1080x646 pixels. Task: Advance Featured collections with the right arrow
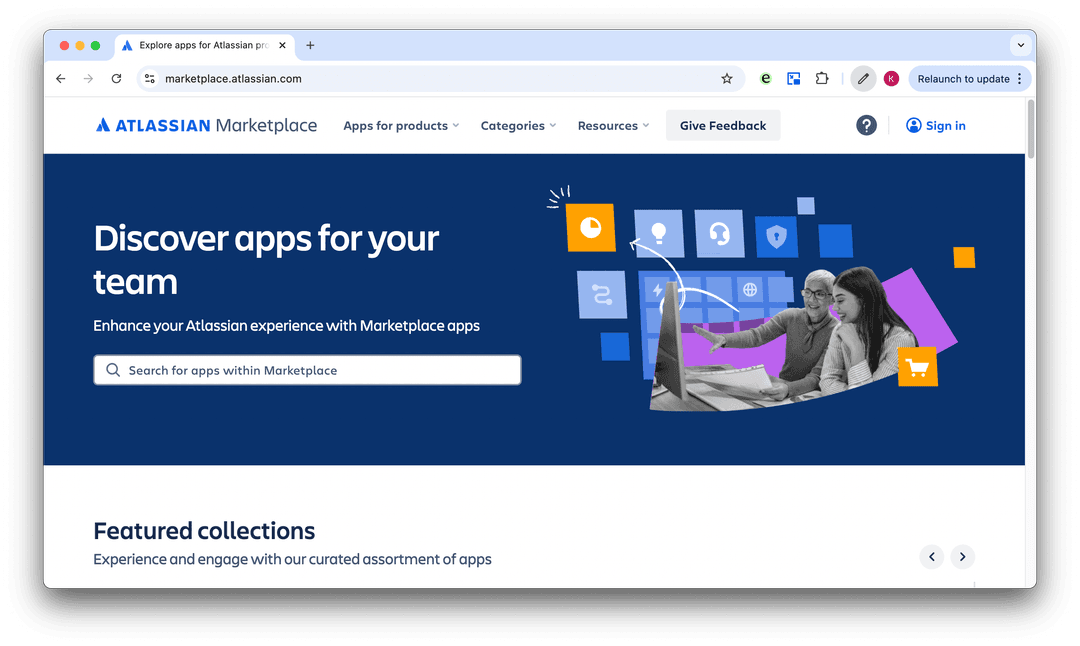coord(962,556)
